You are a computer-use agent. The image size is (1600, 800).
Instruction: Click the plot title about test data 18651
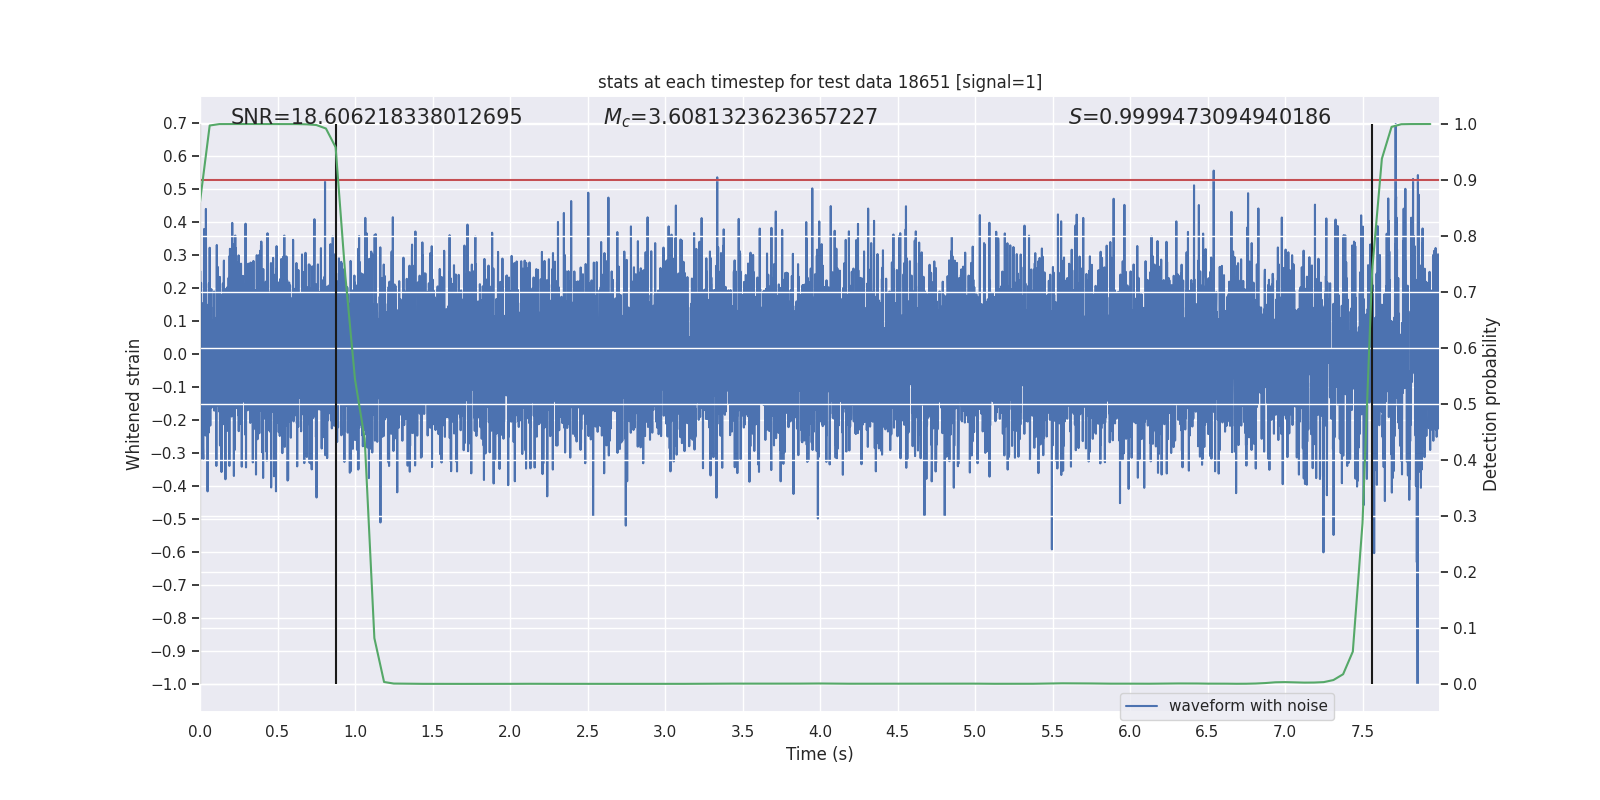820,82
